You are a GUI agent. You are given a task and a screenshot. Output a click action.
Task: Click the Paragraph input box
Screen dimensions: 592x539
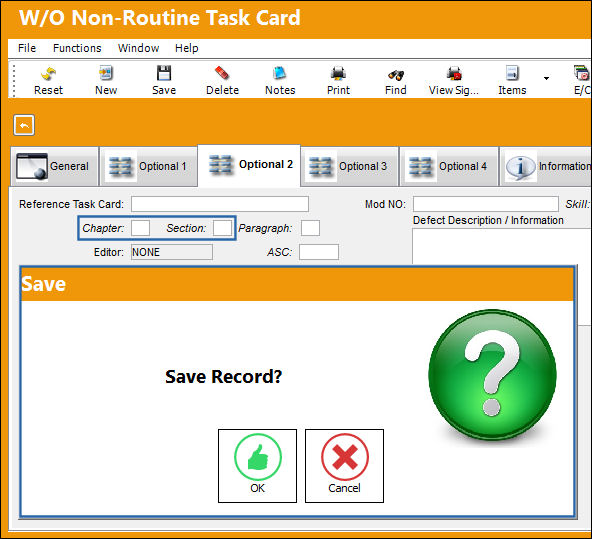point(310,228)
